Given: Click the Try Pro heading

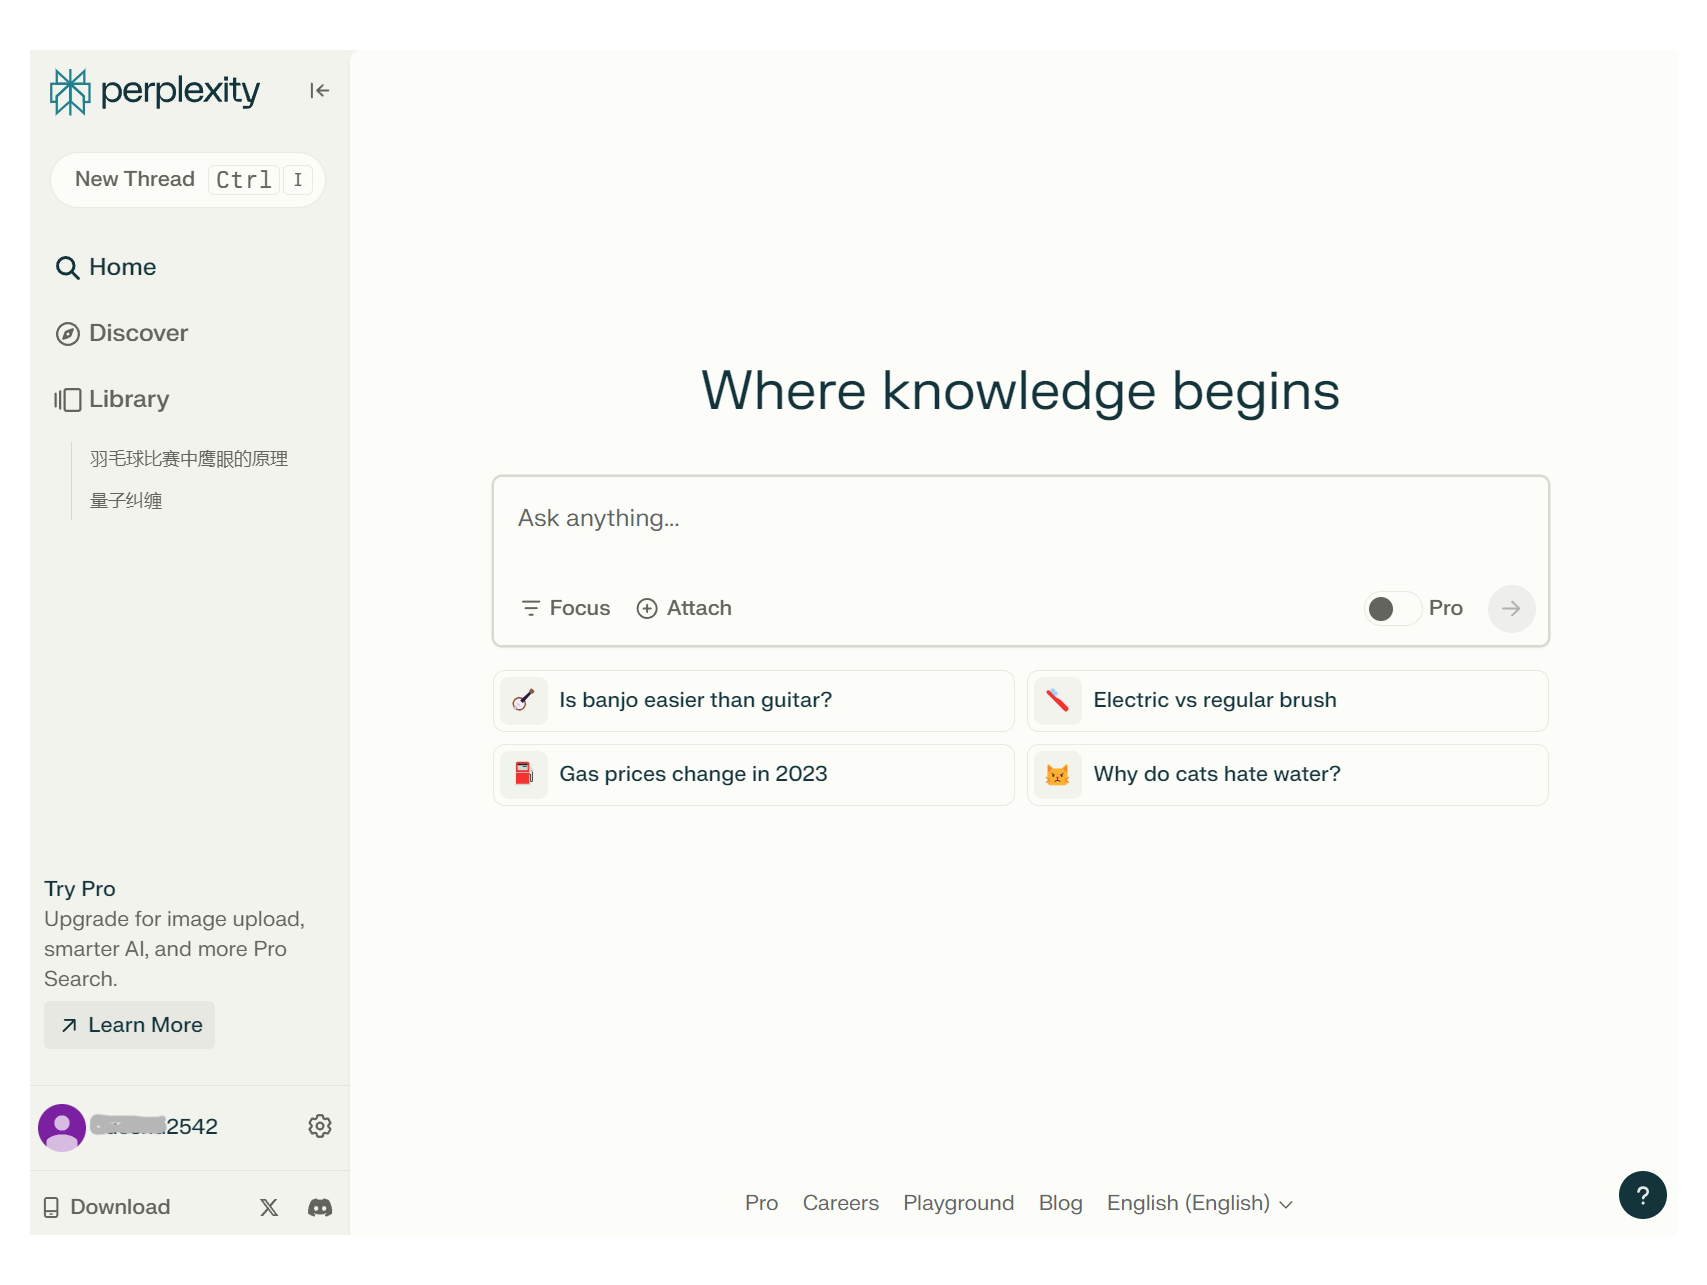Looking at the screenshot, I should (x=80, y=889).
